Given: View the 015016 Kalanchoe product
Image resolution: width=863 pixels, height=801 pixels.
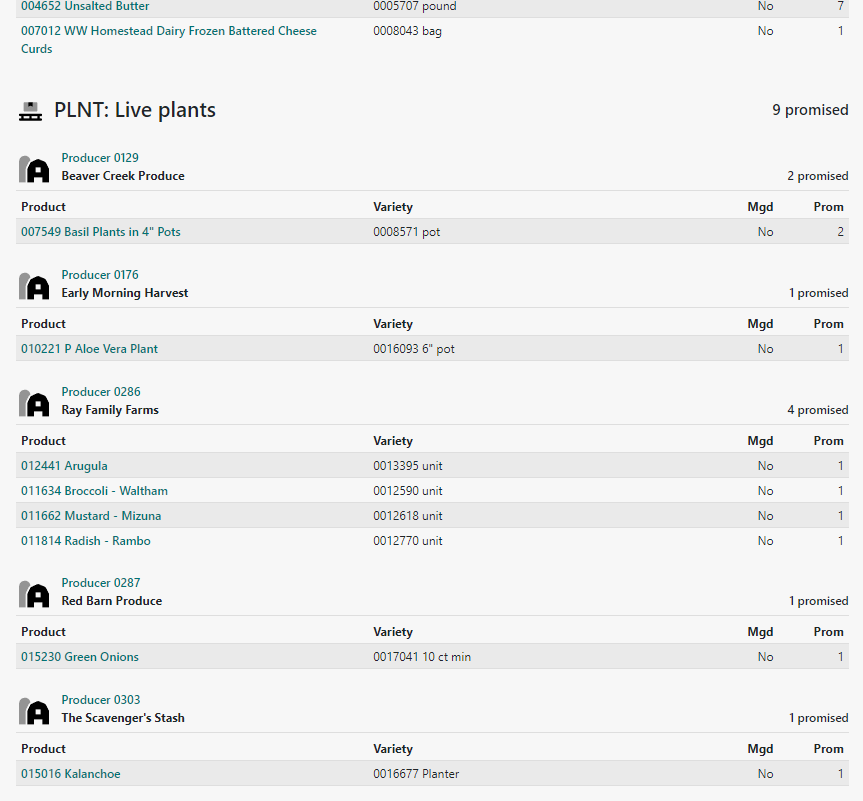Looking at the screenshot, I should coord(71,774).
